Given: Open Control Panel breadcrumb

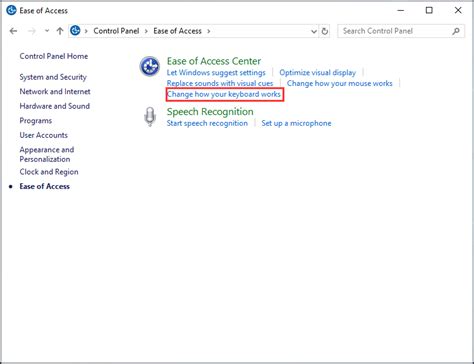Looking at the screenshot, I should pyautogui.click(x=116, y=31).
